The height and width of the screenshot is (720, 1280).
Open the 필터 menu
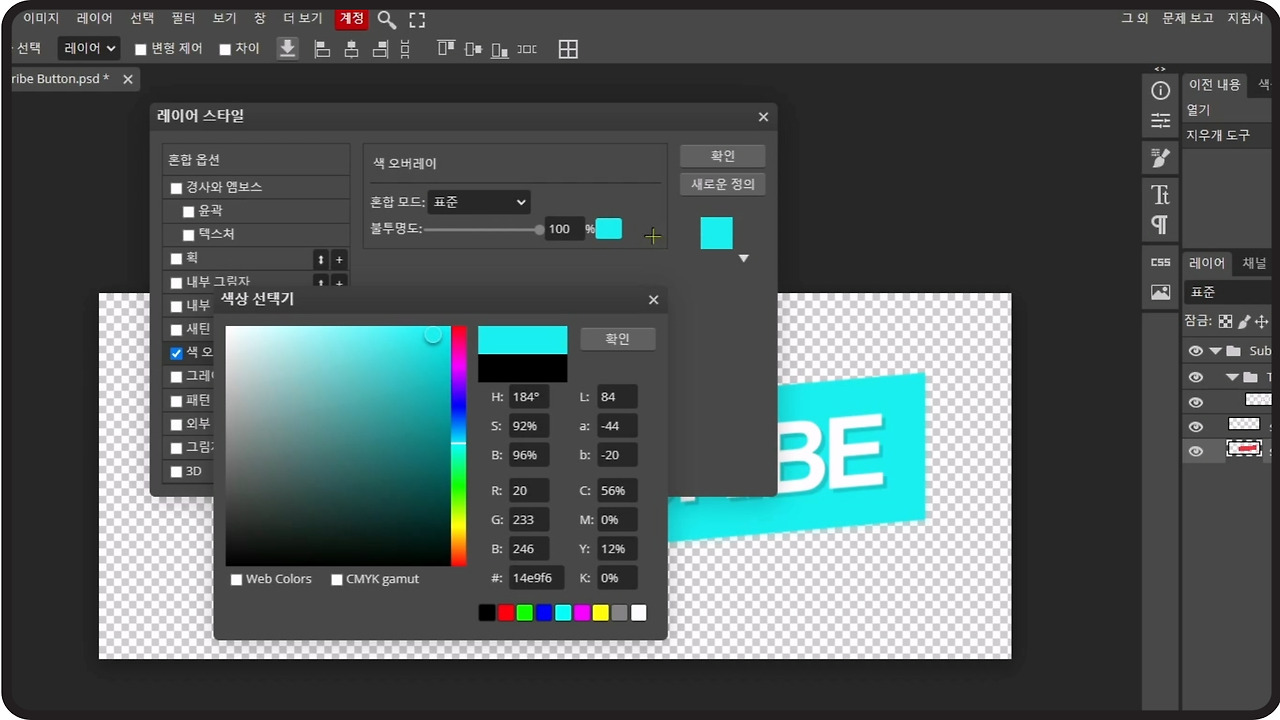point(183,18)
